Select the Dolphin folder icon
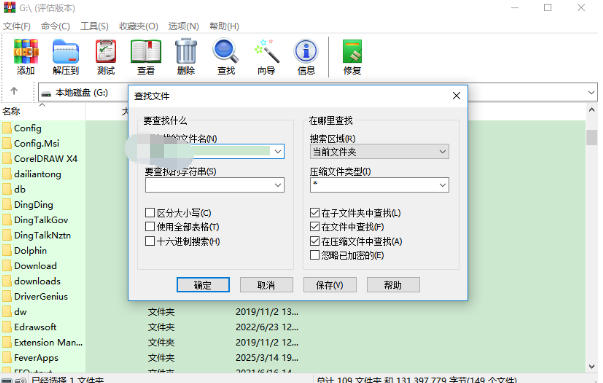 7,251
